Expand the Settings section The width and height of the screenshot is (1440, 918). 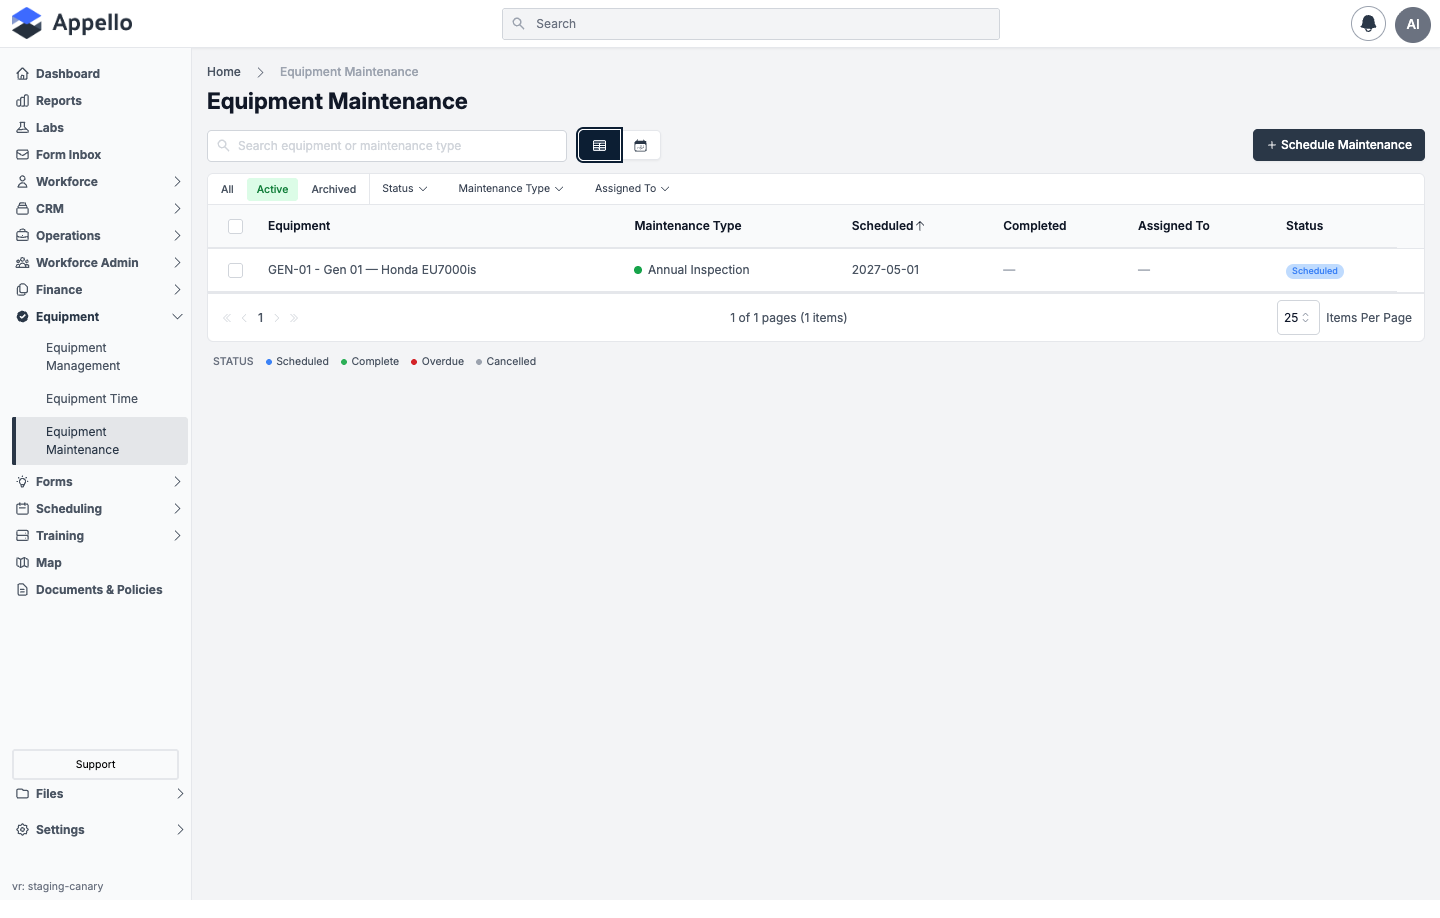[100, 830]
